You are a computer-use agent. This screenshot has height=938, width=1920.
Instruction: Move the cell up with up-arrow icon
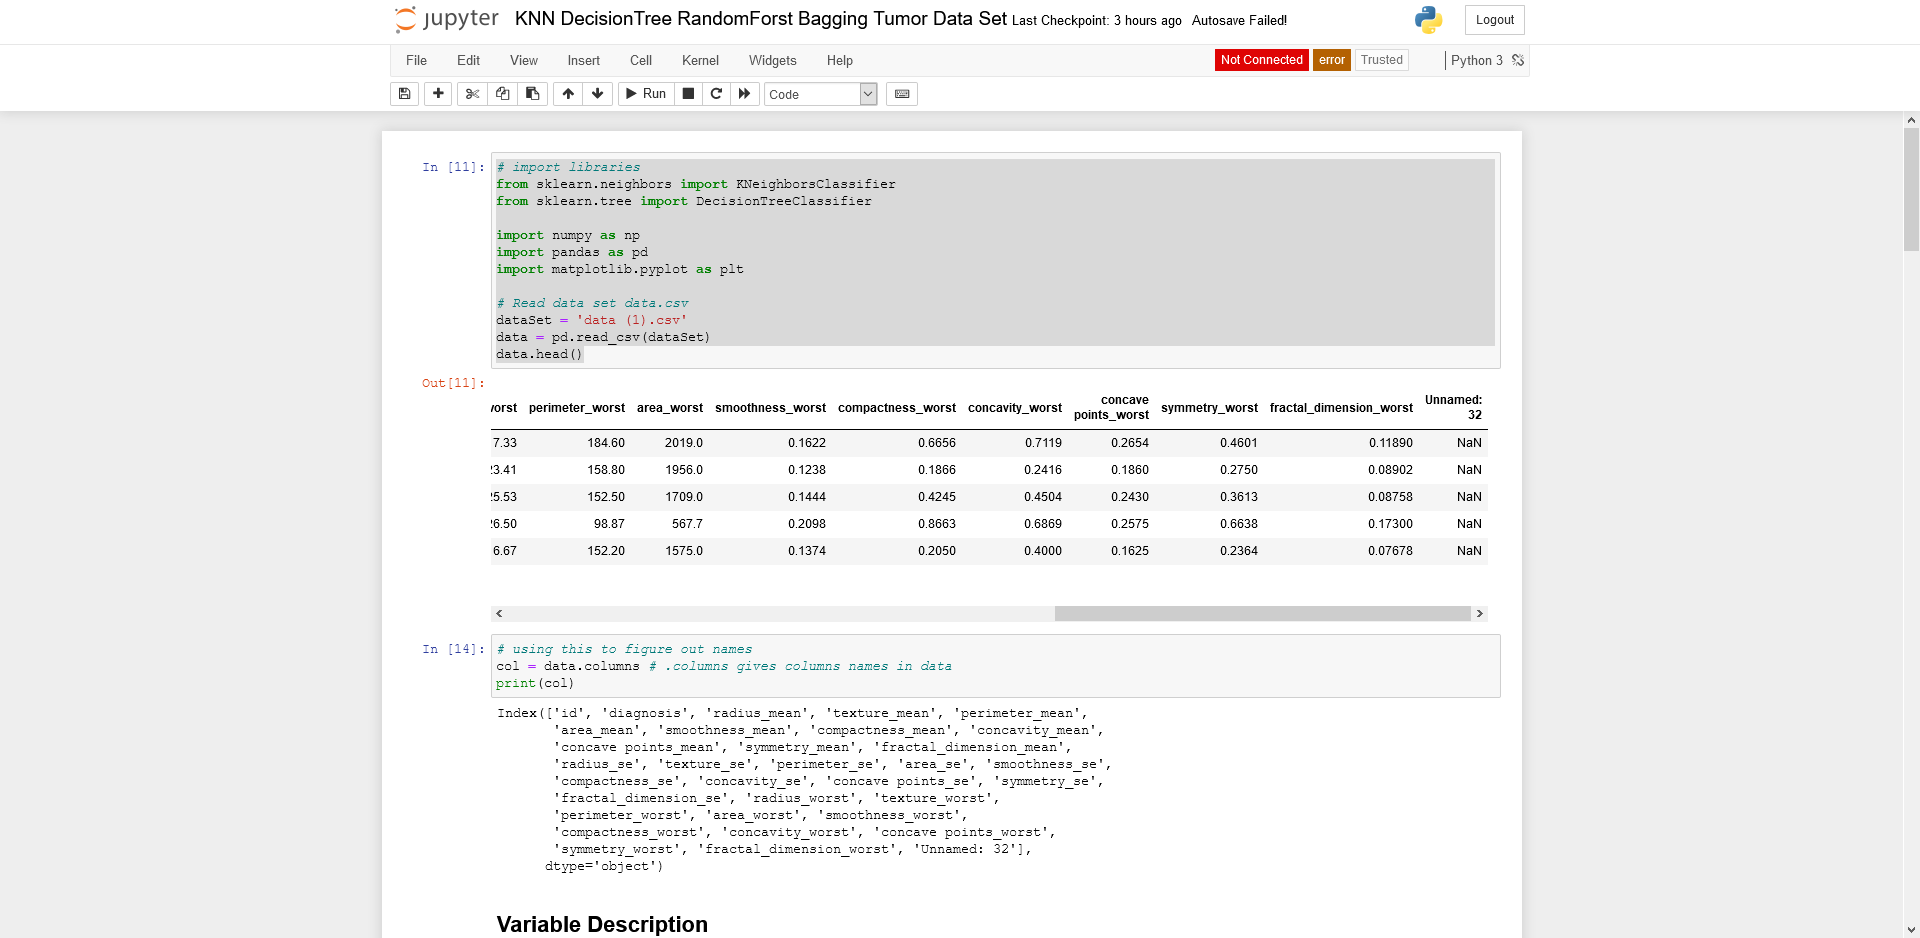[567, 94]
